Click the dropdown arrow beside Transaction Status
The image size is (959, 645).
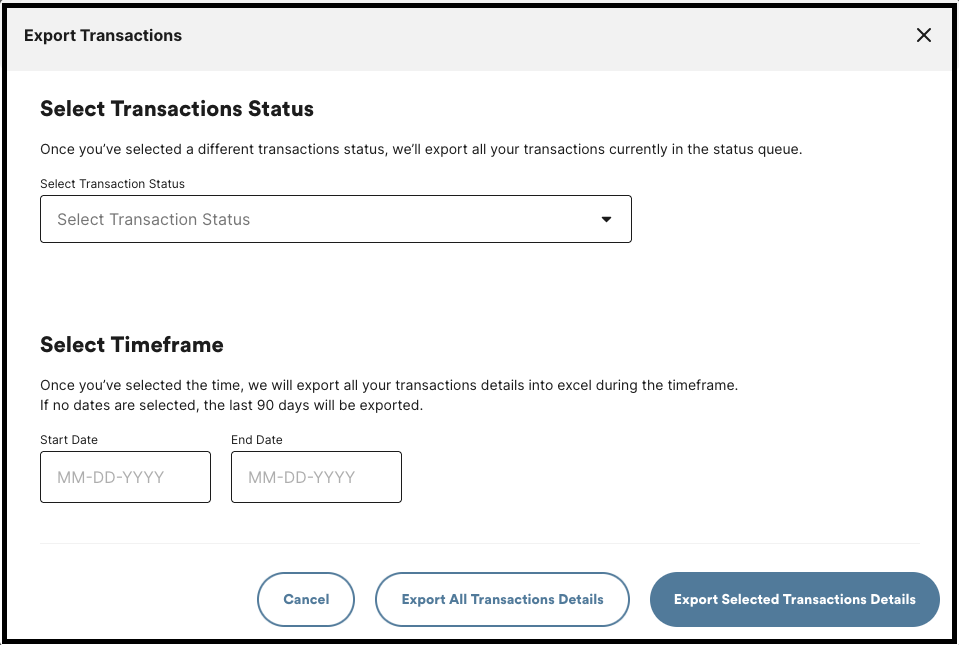606,218
